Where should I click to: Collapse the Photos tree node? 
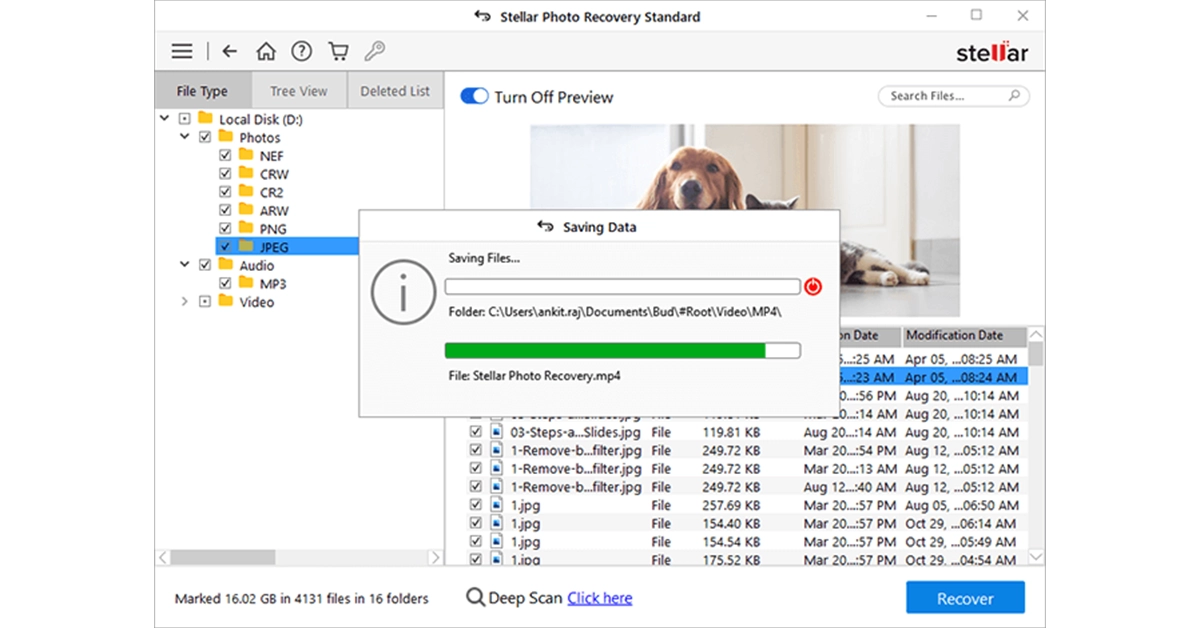point(184,137)
